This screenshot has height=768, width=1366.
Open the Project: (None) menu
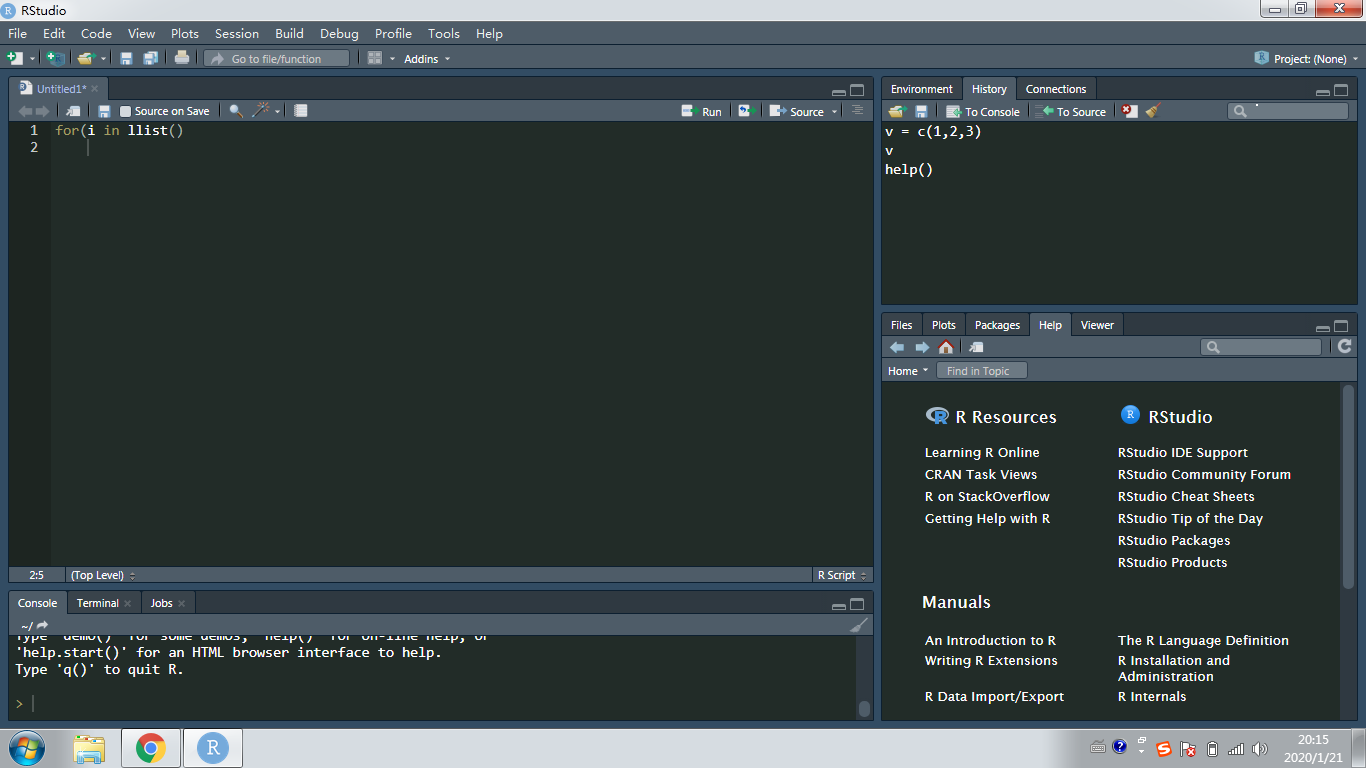pos(1306,58)
